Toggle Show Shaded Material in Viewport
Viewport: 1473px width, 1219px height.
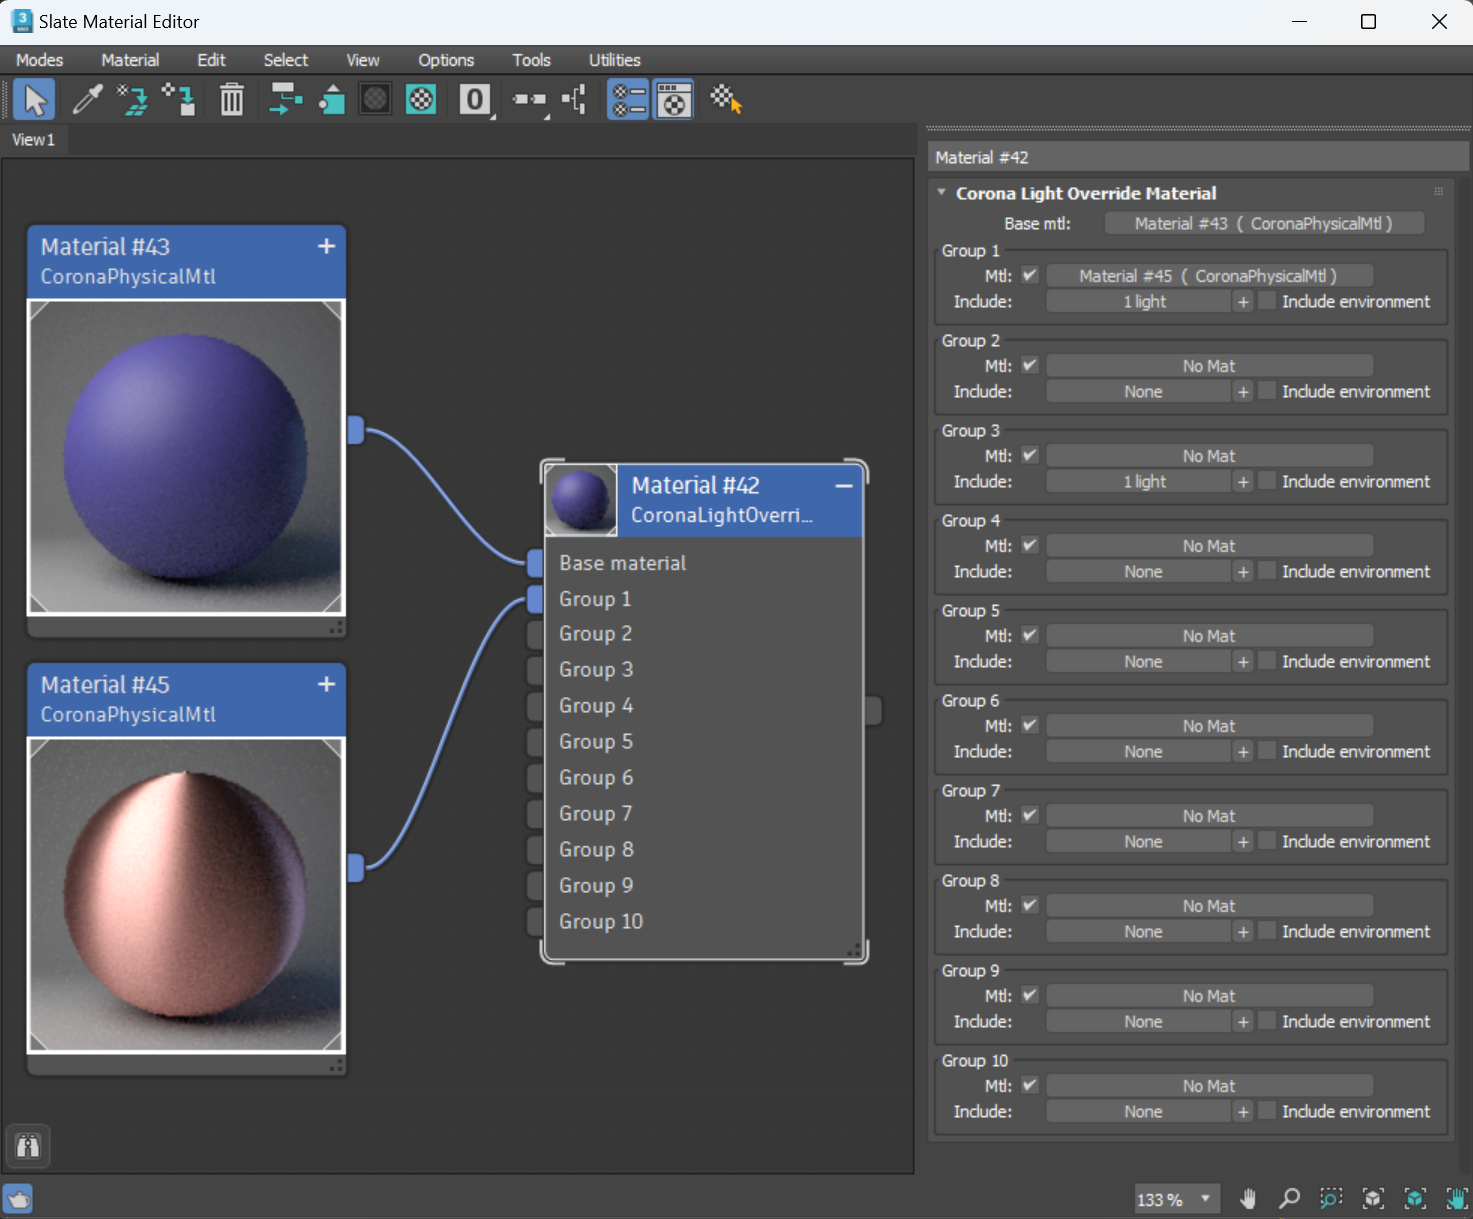coord(375,100)
